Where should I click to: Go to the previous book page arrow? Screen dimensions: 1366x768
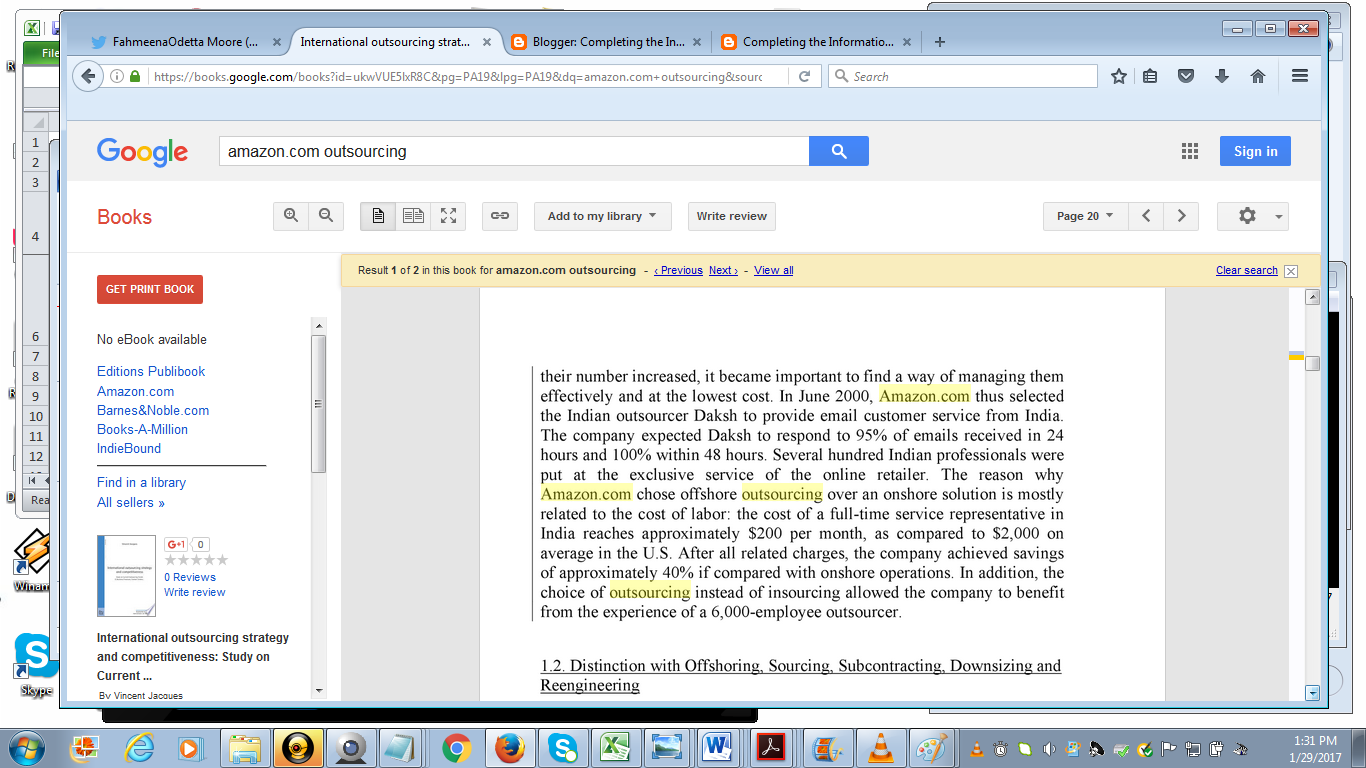click(x=1146, y=216)
